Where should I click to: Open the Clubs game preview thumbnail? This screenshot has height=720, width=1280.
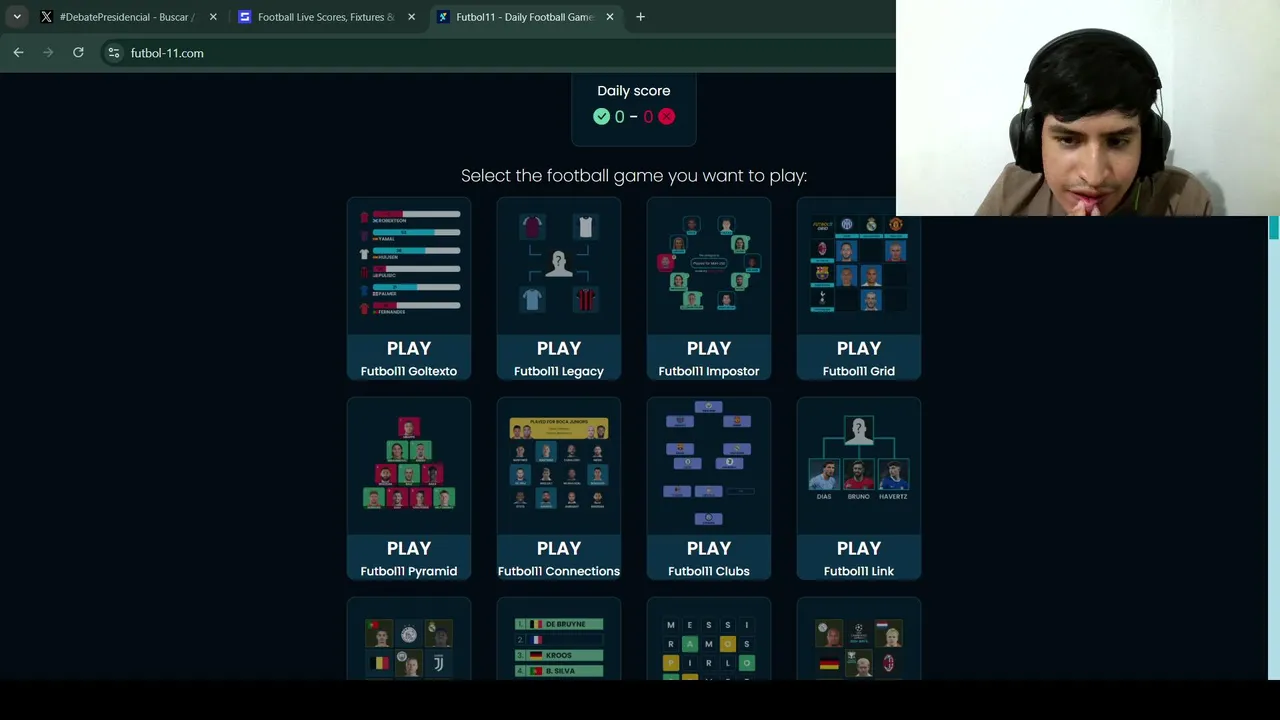click(709, 465)
